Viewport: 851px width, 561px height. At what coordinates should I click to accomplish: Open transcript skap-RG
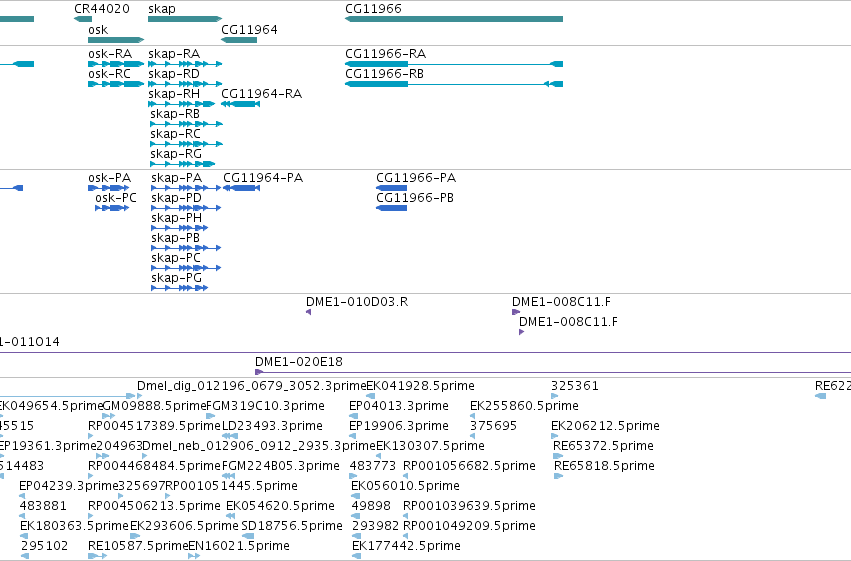tap(182, 164)
